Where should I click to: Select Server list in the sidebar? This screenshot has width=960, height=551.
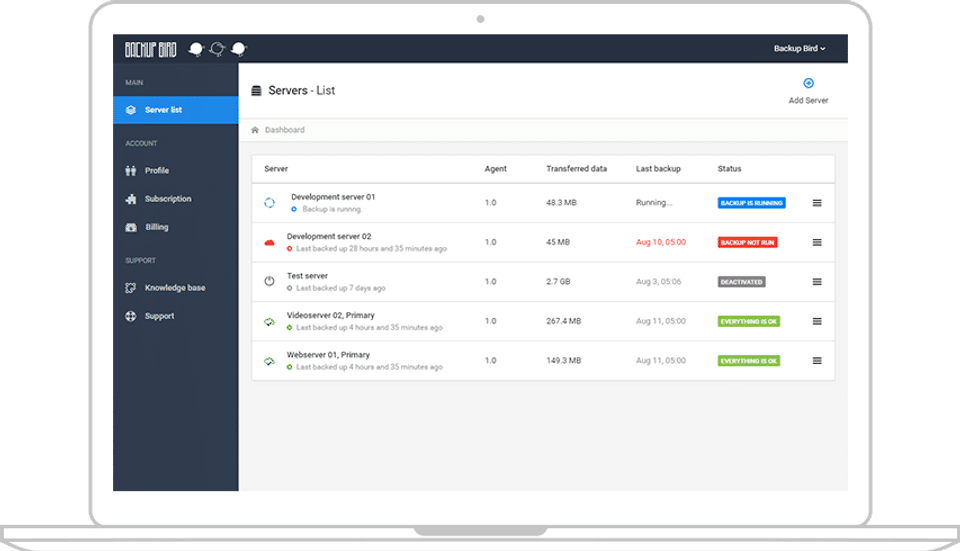tap(176, 110)
